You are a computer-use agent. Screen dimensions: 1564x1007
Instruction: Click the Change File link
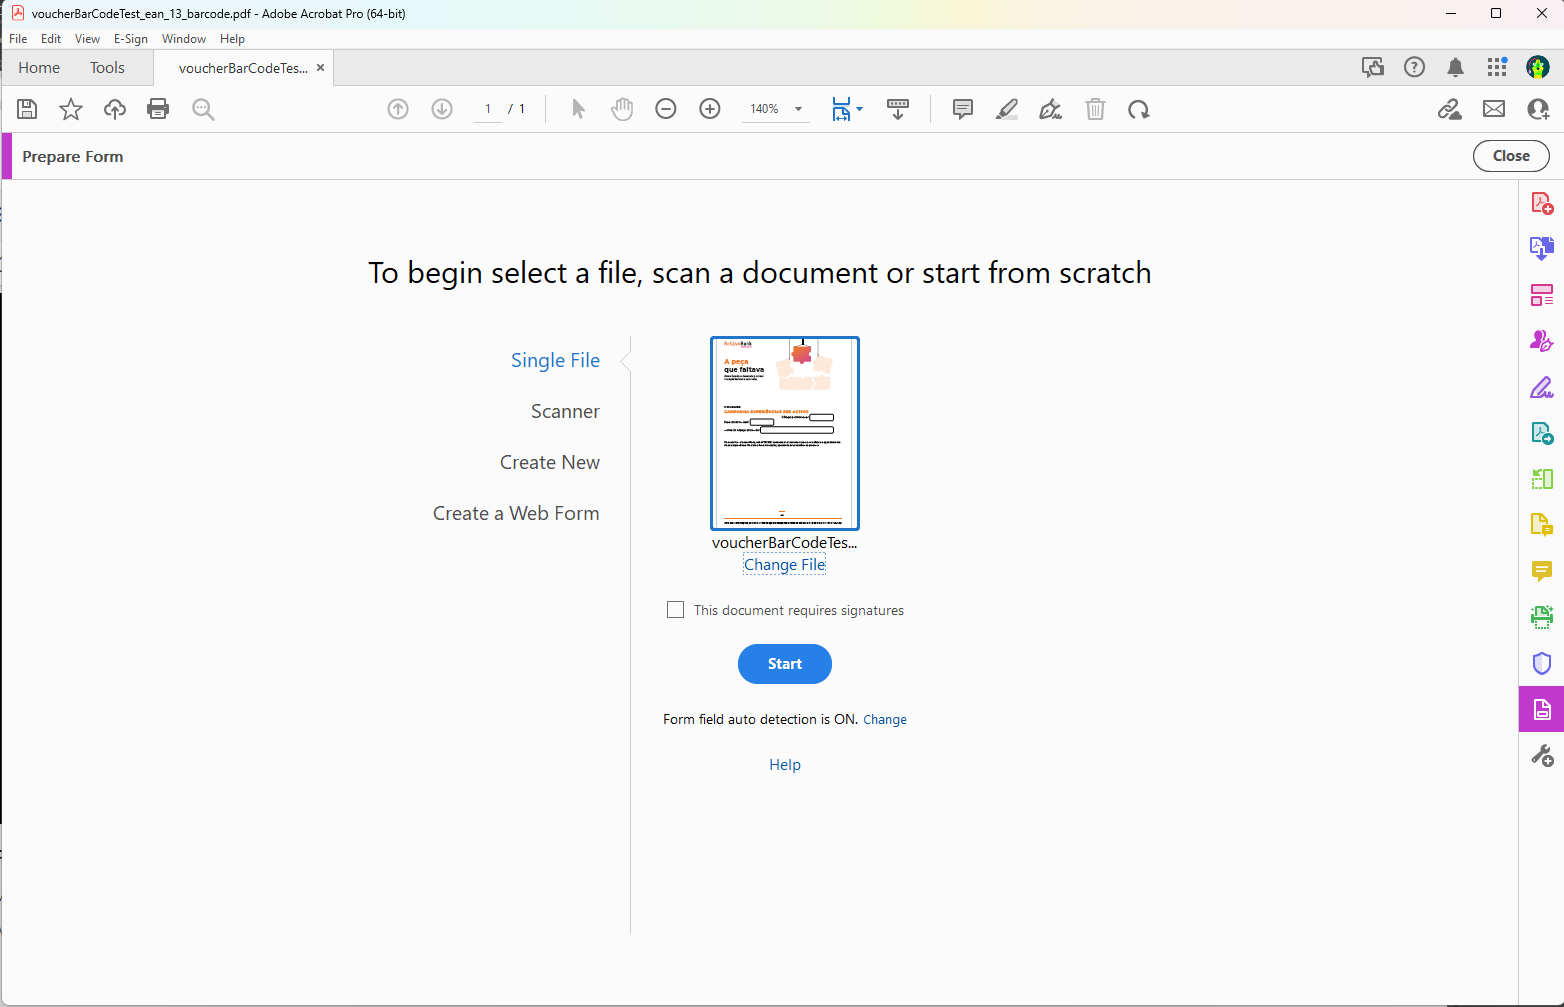[784, 565]
